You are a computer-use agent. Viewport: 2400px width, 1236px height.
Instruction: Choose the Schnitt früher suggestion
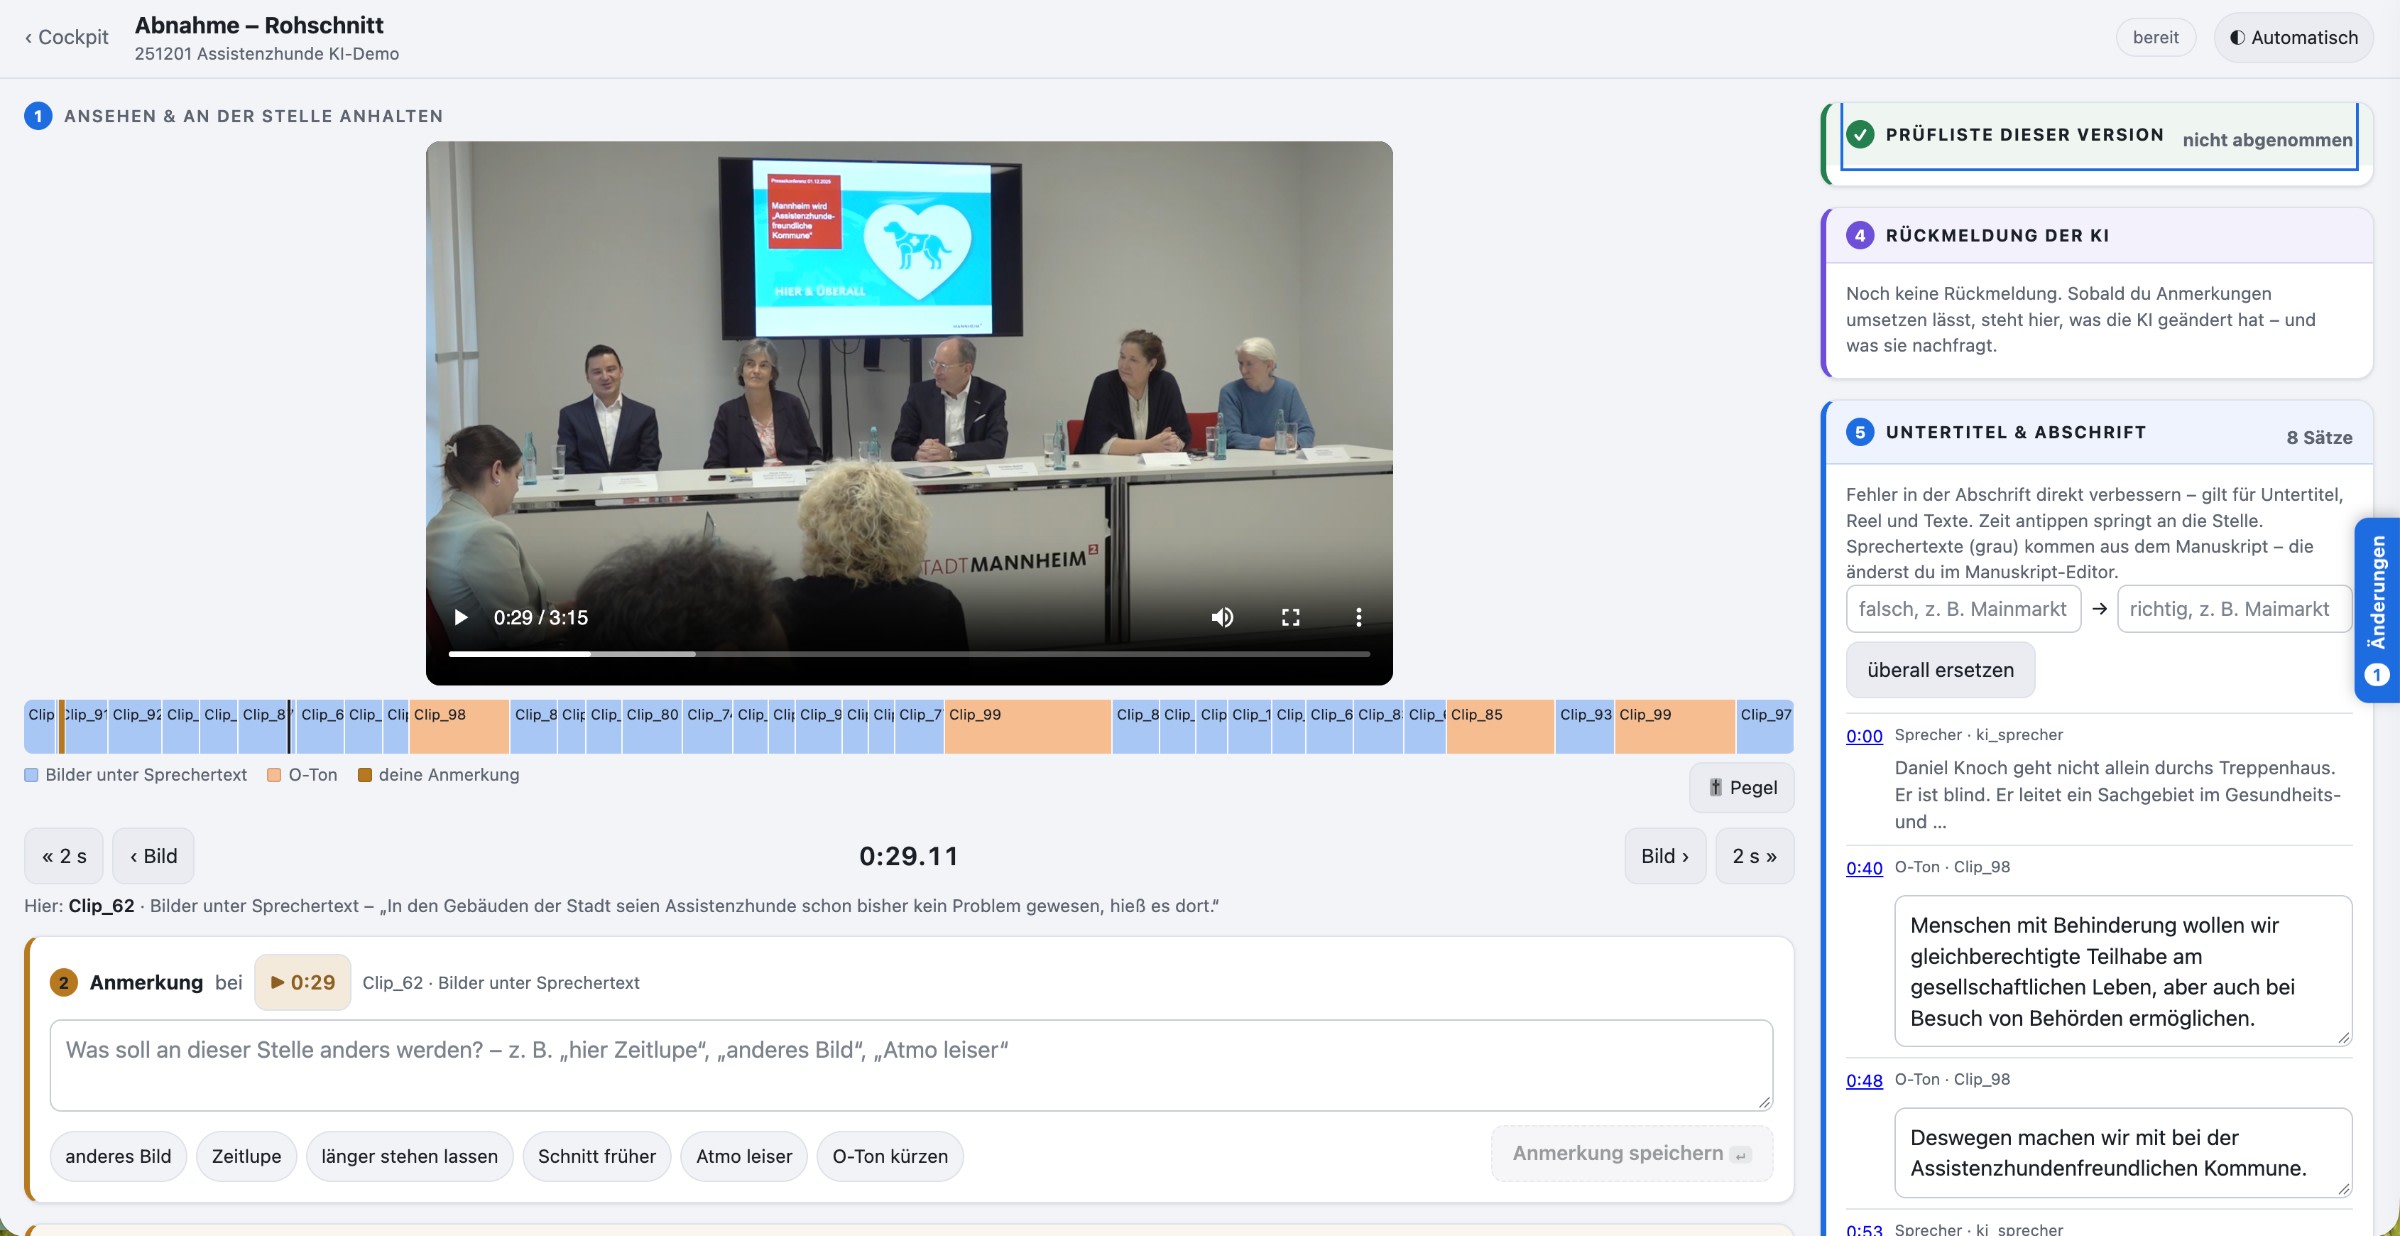pos(597,1156)
